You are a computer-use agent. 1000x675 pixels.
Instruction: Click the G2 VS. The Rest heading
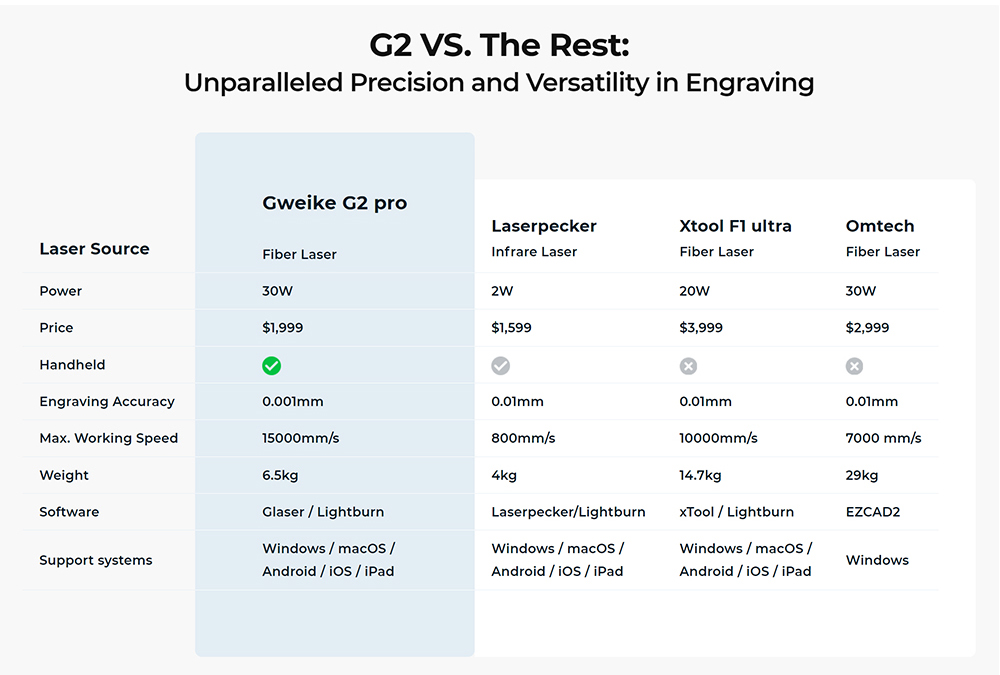[499, 46]
